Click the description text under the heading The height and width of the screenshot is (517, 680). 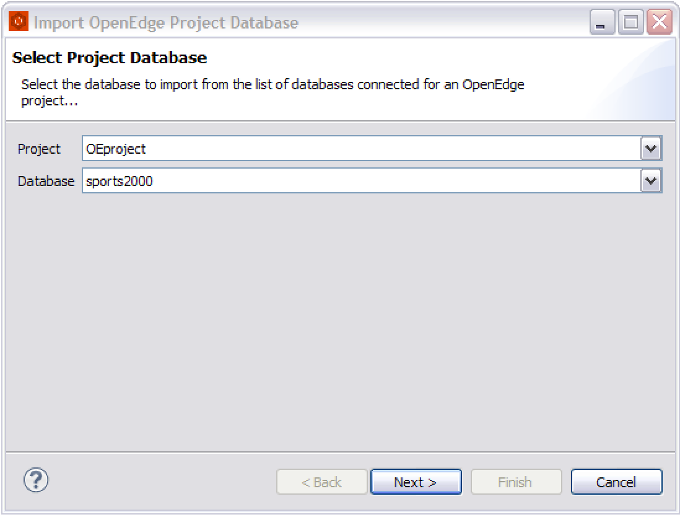tap(272, 92)
